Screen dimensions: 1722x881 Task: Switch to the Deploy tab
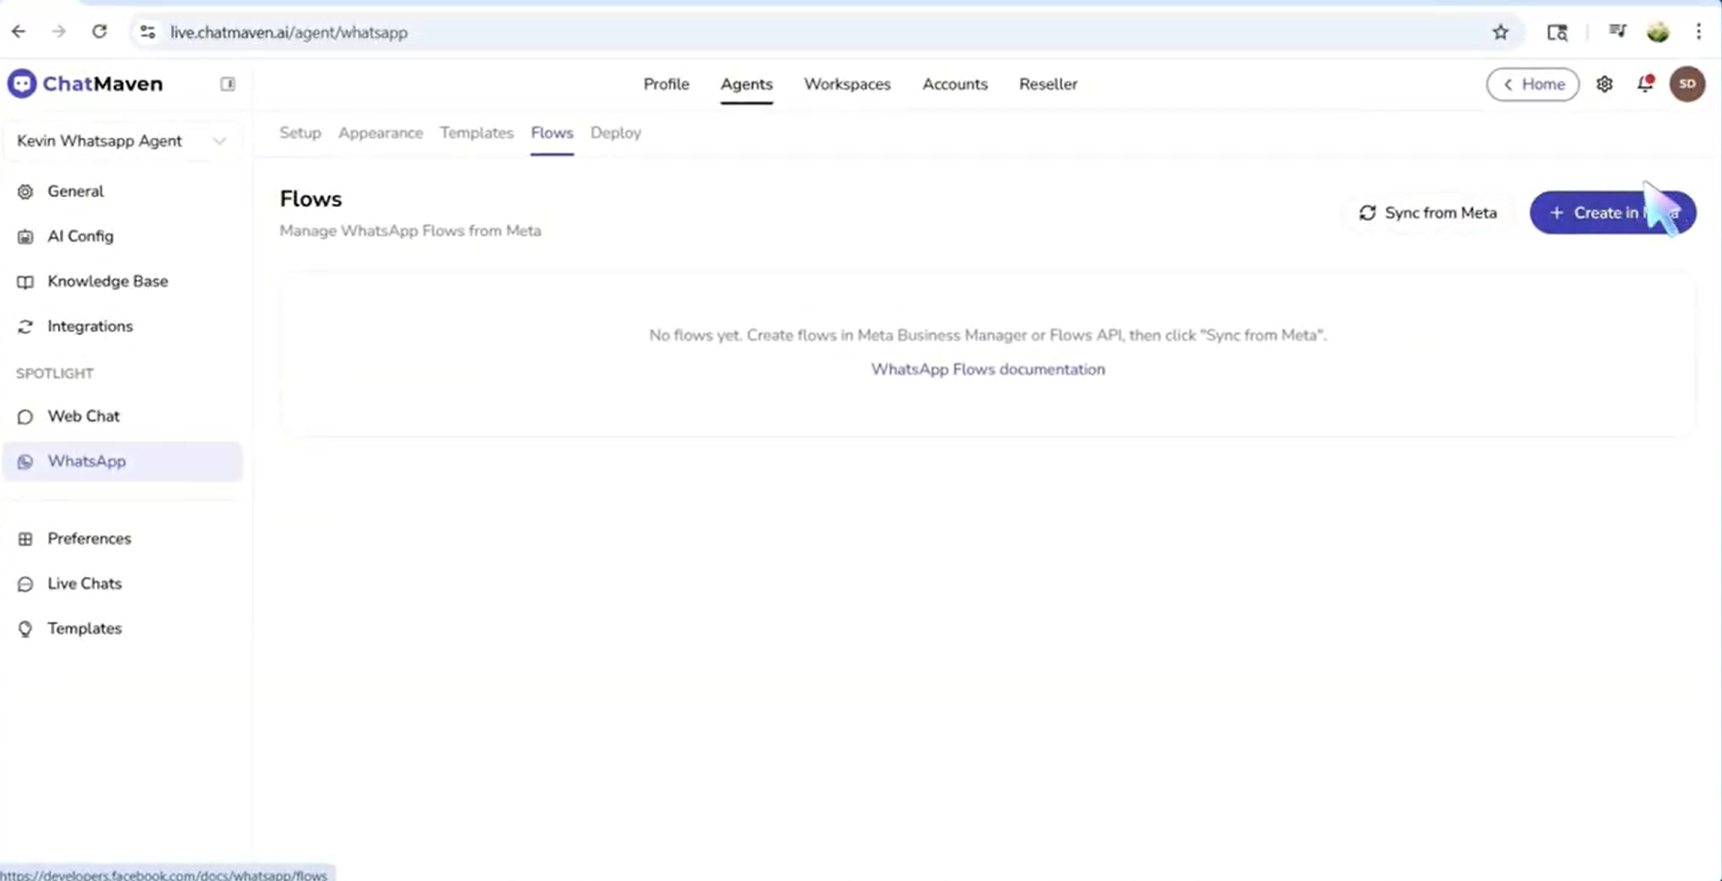pos(615,133)
